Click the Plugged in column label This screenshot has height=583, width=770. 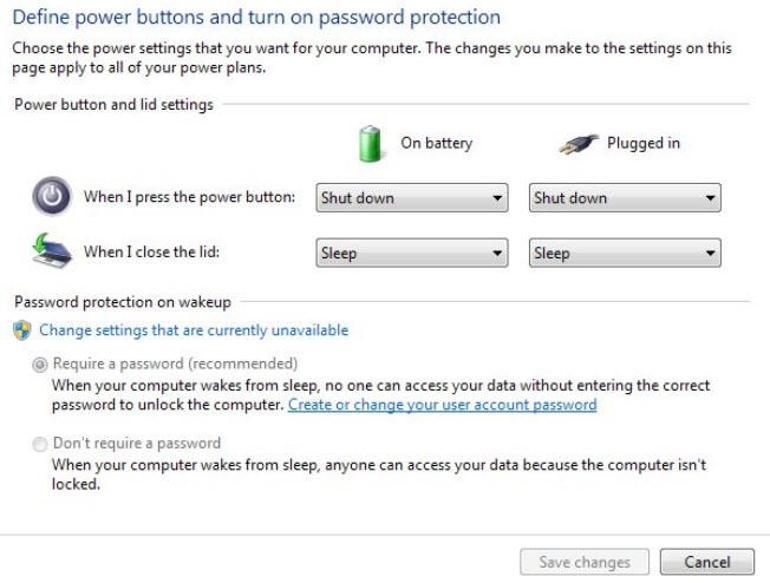[643, 143]
